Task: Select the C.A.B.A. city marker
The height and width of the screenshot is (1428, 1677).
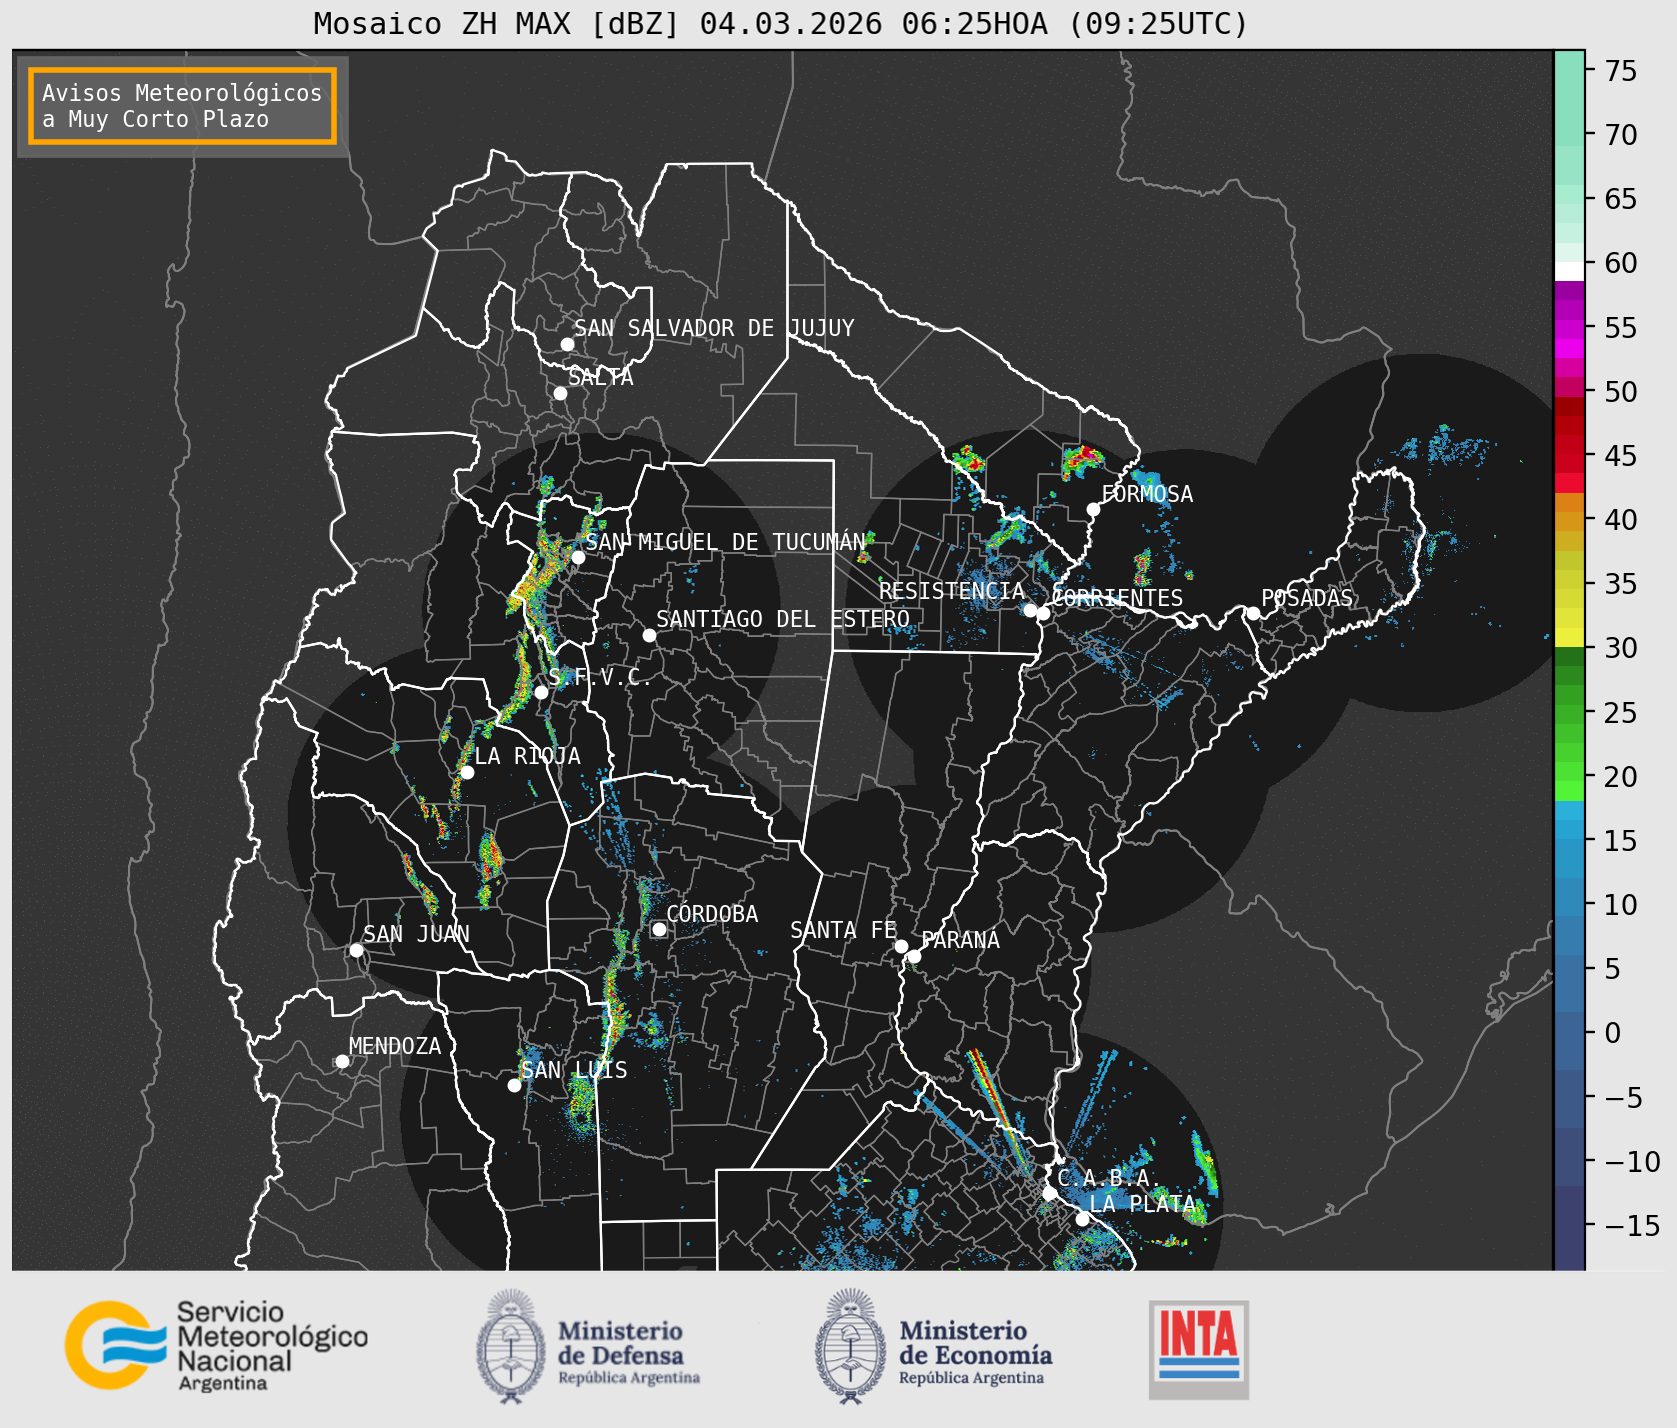Action: click(x=1049, y=1193)
